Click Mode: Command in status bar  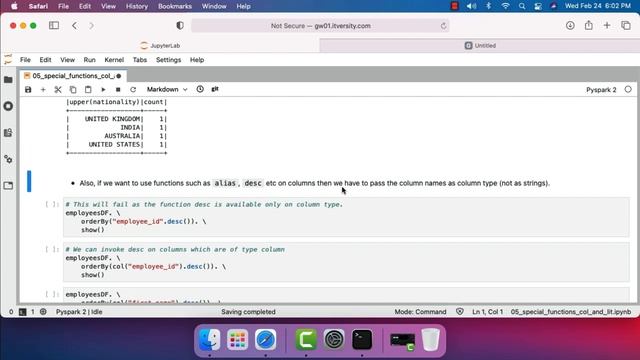click(420, 312)
